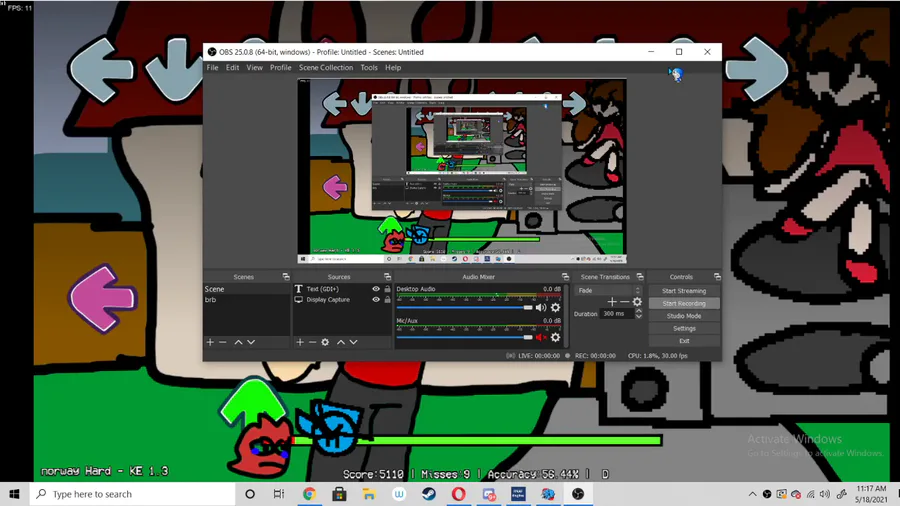Select the 'brb' scene entry

(247, 299)
